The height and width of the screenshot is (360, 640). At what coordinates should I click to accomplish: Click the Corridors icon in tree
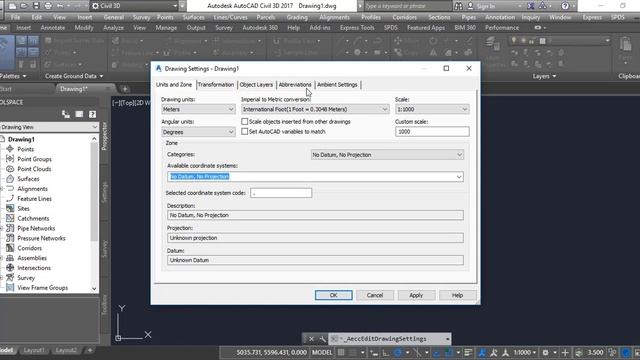click(x=10, y=248)
